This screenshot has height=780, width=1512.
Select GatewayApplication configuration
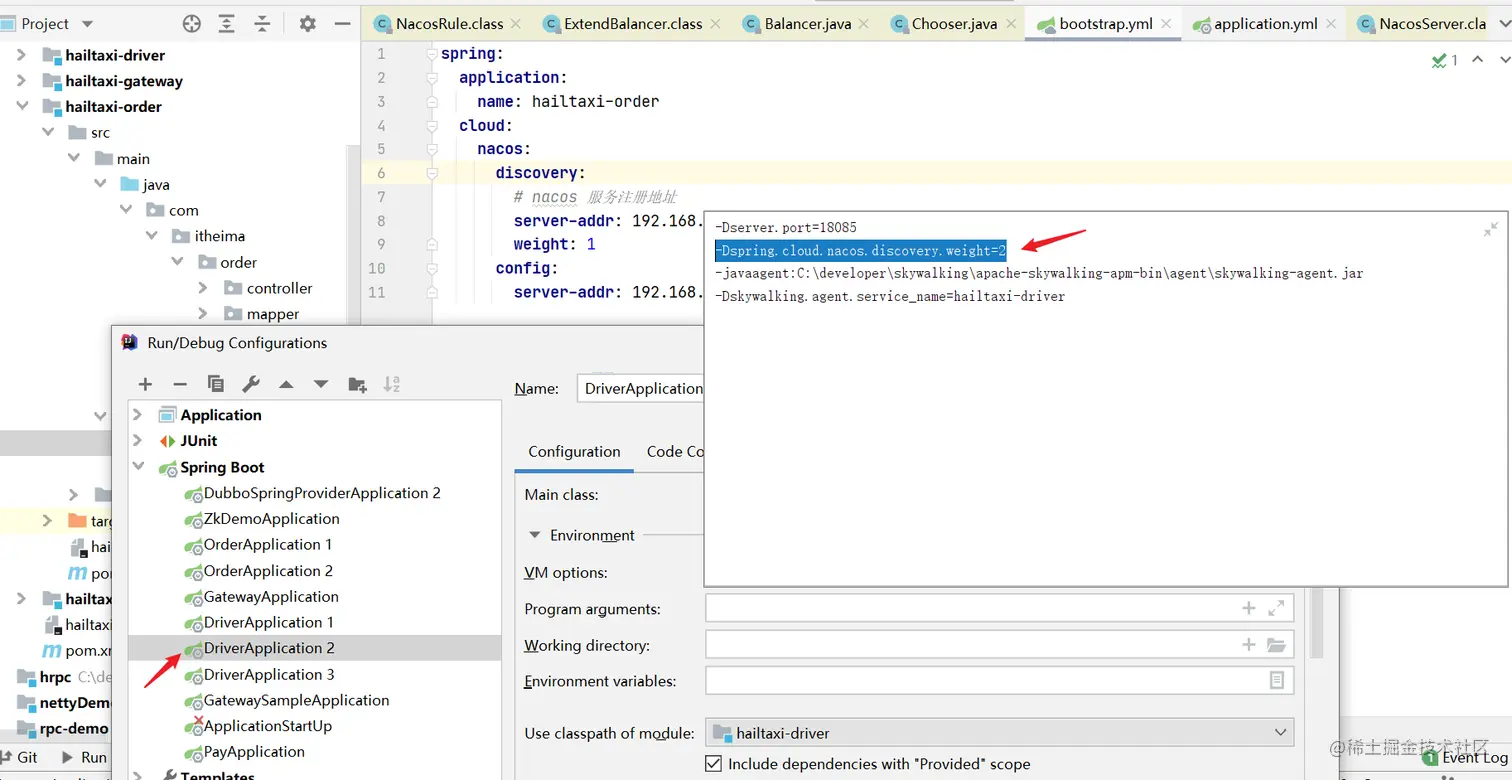click(271, 597)
